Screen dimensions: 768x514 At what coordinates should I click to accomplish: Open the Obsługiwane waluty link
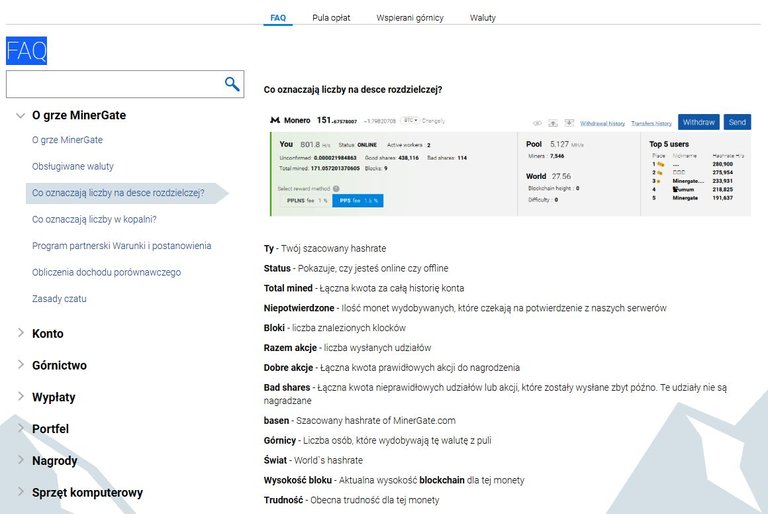(x=72, y=167)
